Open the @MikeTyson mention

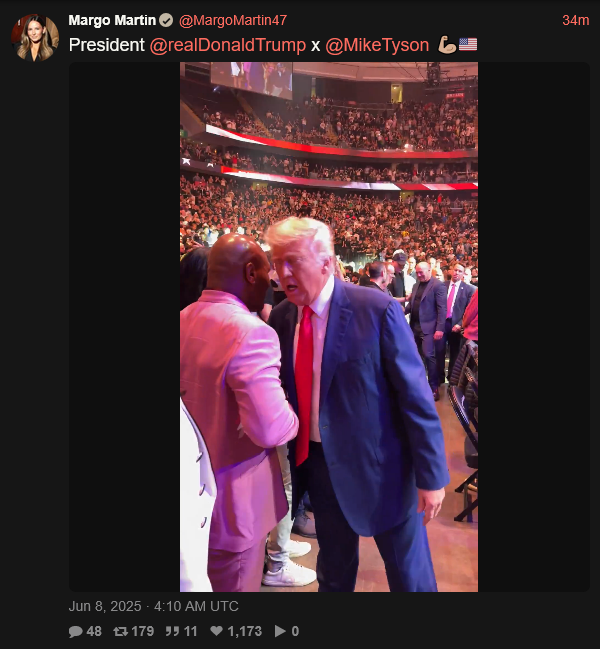[x=377, y=45]
